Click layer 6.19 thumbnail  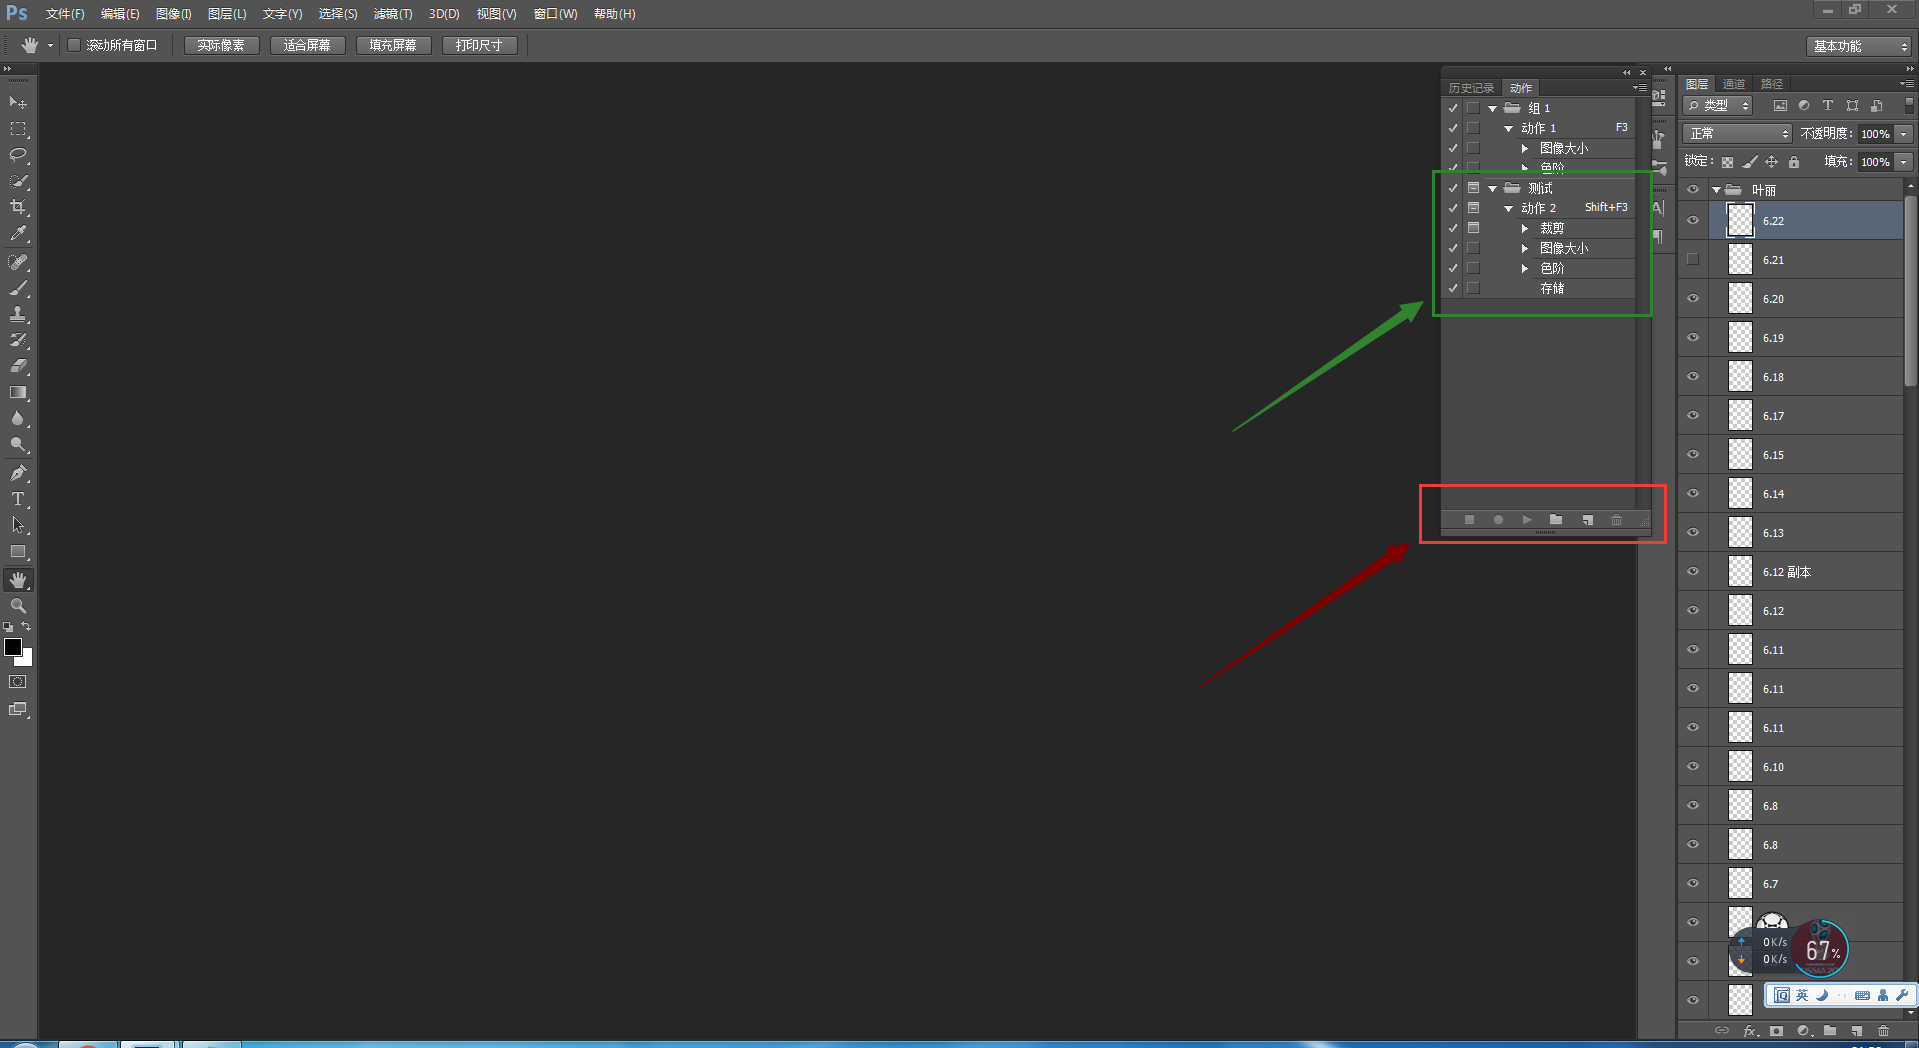1741,338
